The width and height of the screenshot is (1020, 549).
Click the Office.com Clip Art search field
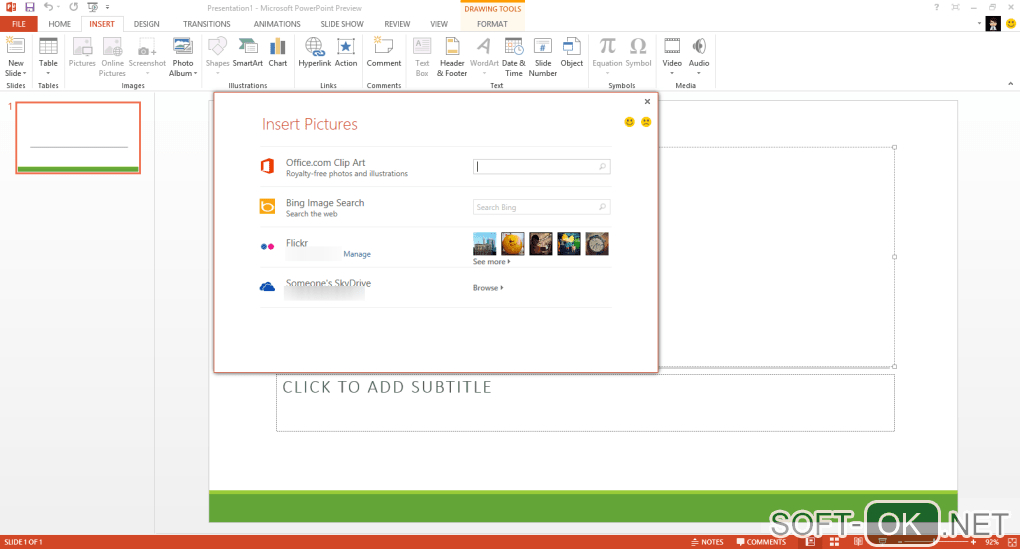(541, 167)
